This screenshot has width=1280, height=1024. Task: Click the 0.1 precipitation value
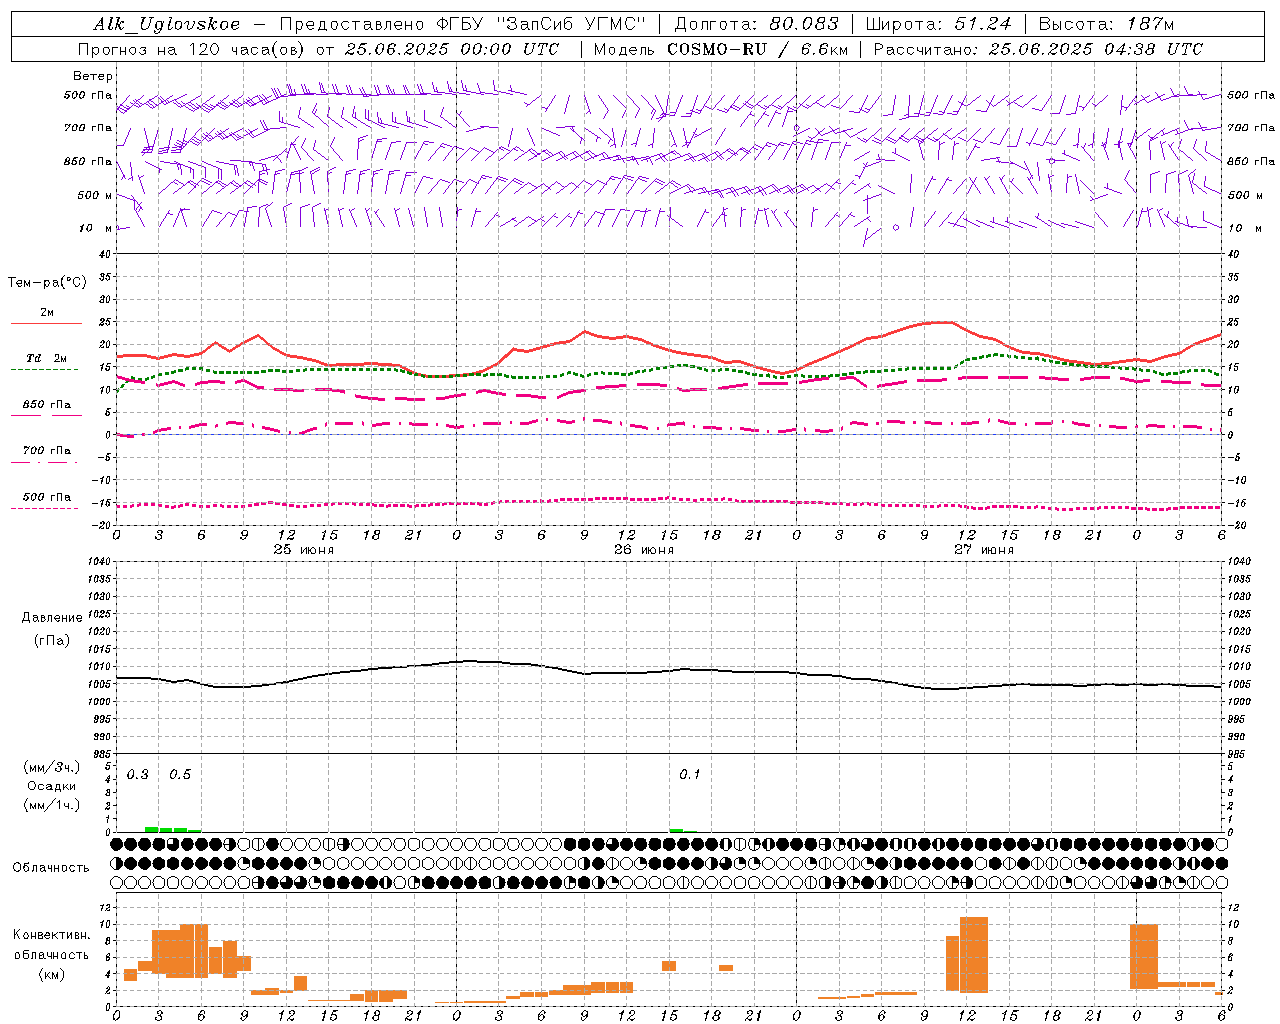click(690, 775)
